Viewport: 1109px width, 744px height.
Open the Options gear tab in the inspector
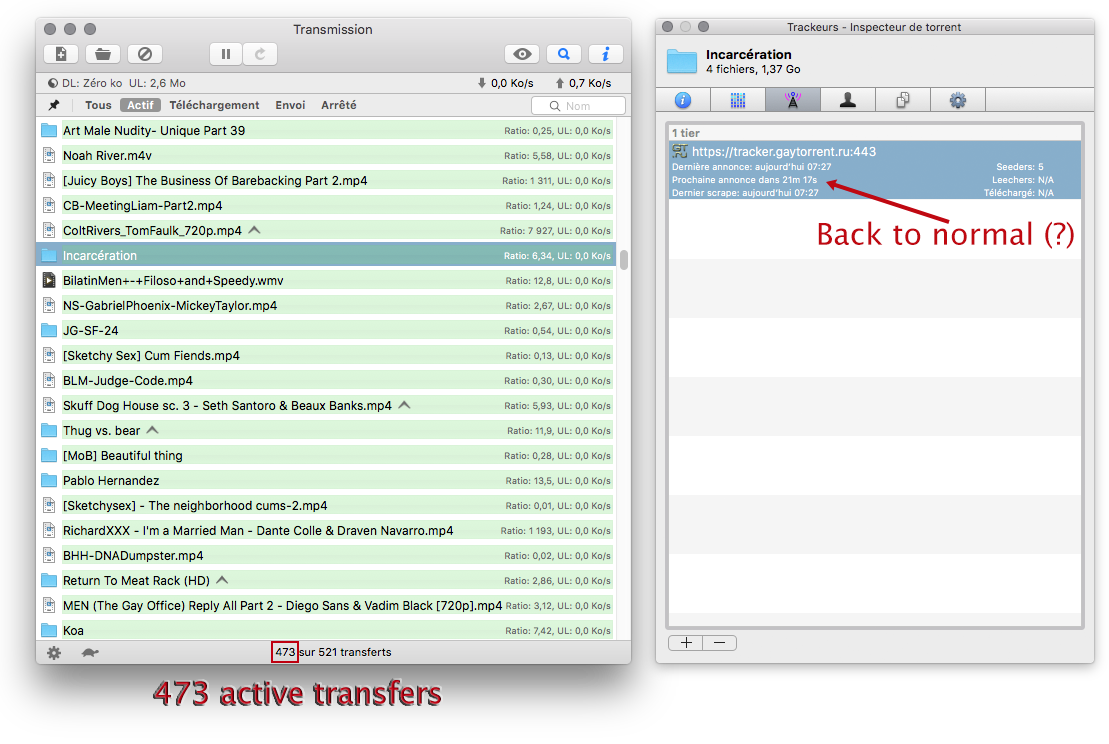tap(958, 100)
